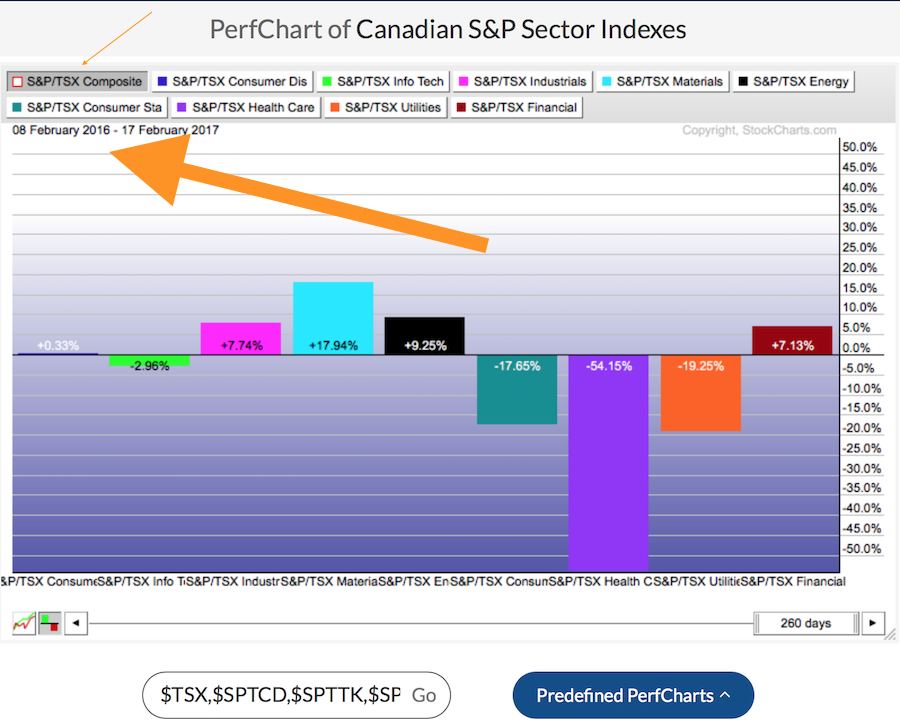Toggle the S&P/TSX Health Care series

point(245,107)
